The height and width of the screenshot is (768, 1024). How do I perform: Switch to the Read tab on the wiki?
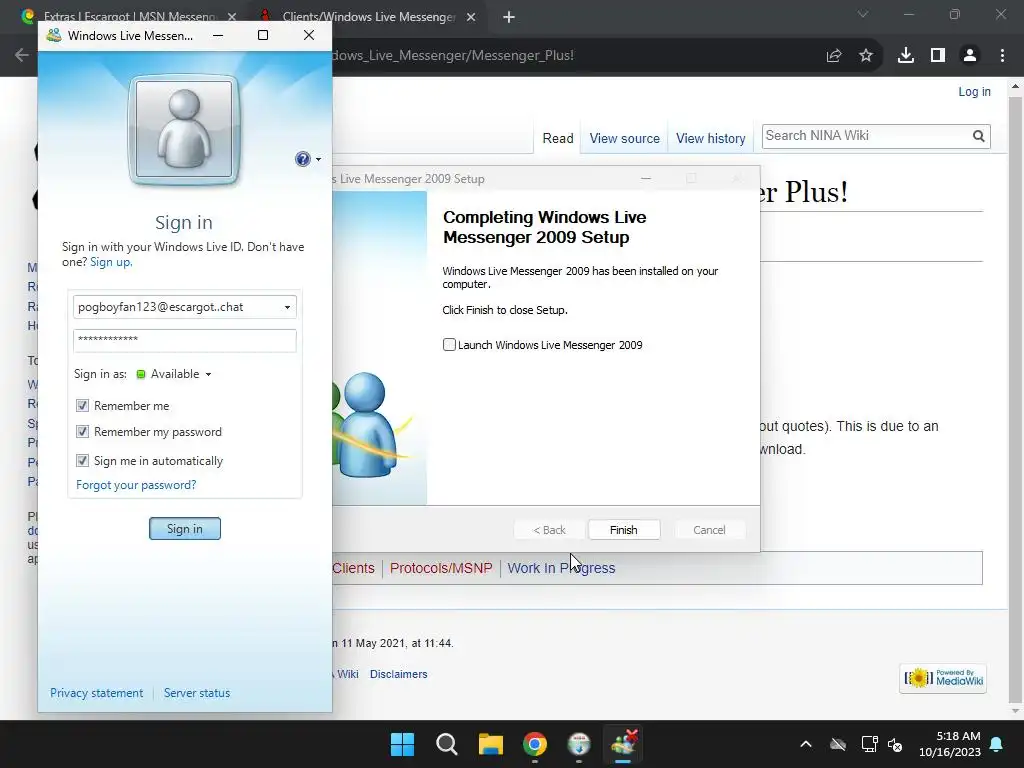pos(558,138)
